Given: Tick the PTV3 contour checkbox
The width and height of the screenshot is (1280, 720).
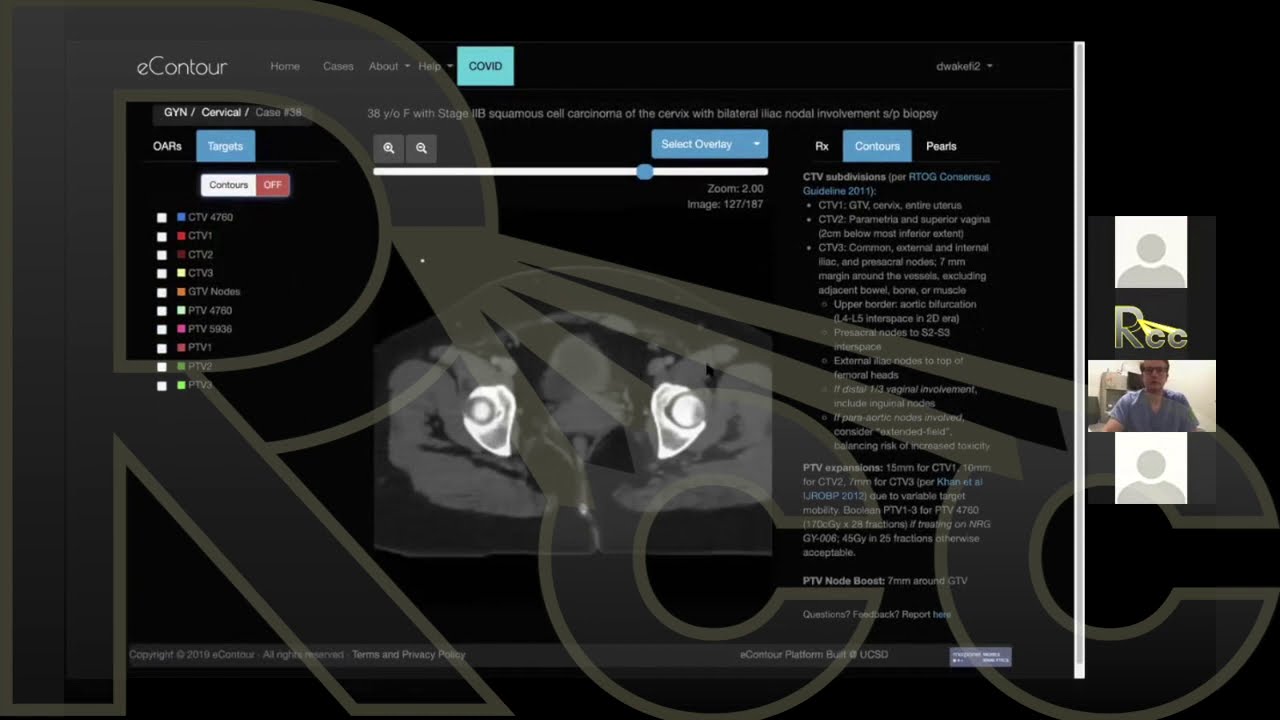Looking at the screenshot, I should pyautogui.click(x=162, y=385).
